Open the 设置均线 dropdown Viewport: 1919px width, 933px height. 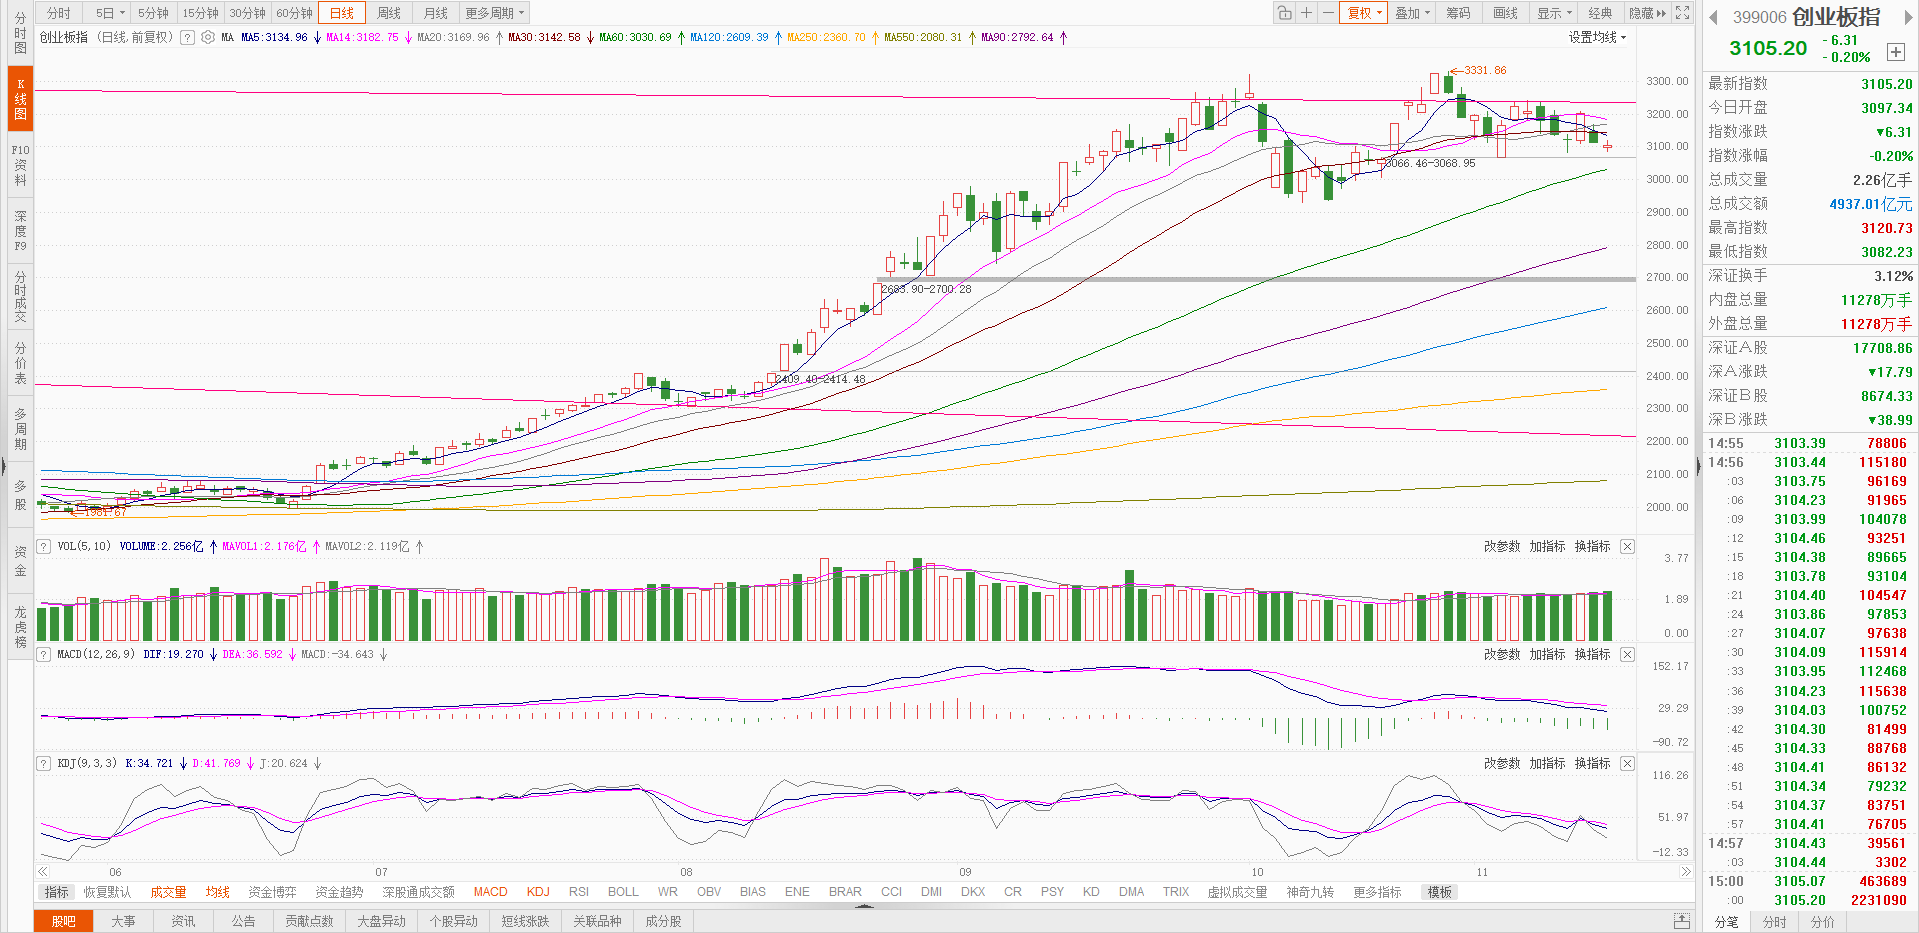click(x=1597, y=37)
